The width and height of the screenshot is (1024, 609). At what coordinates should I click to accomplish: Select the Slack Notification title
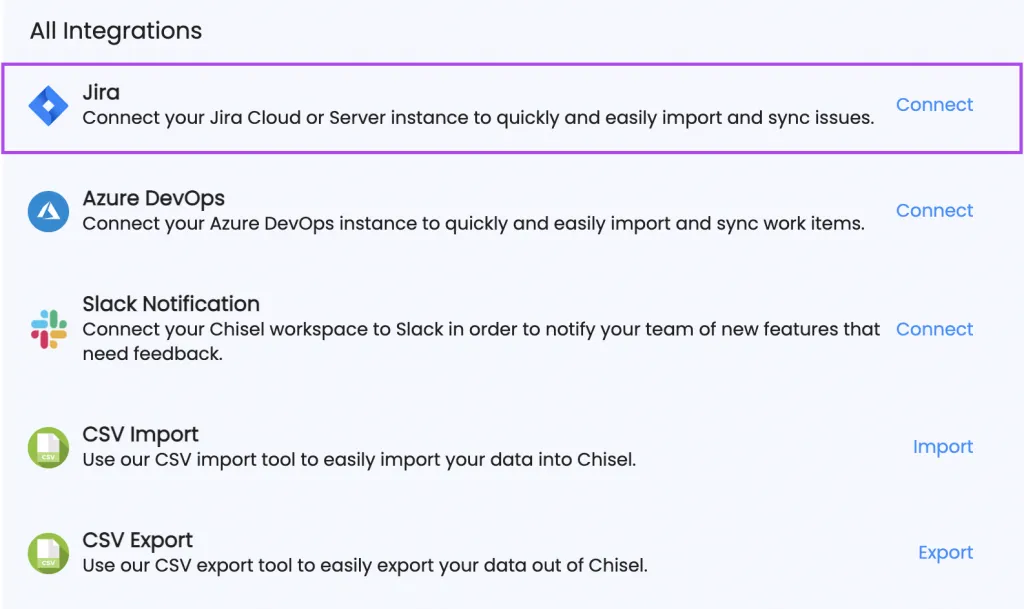pos(171,304)
